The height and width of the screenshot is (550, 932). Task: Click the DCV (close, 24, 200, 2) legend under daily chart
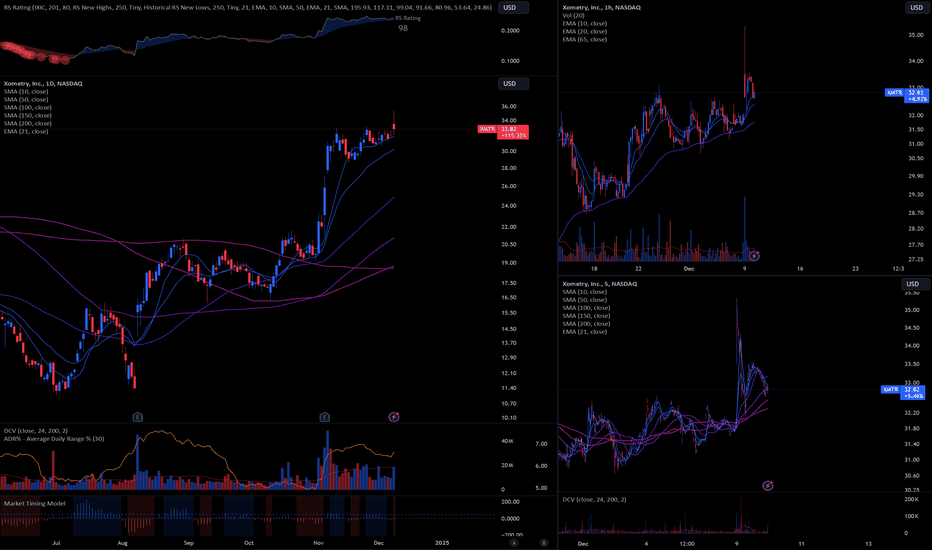[36, 430]
